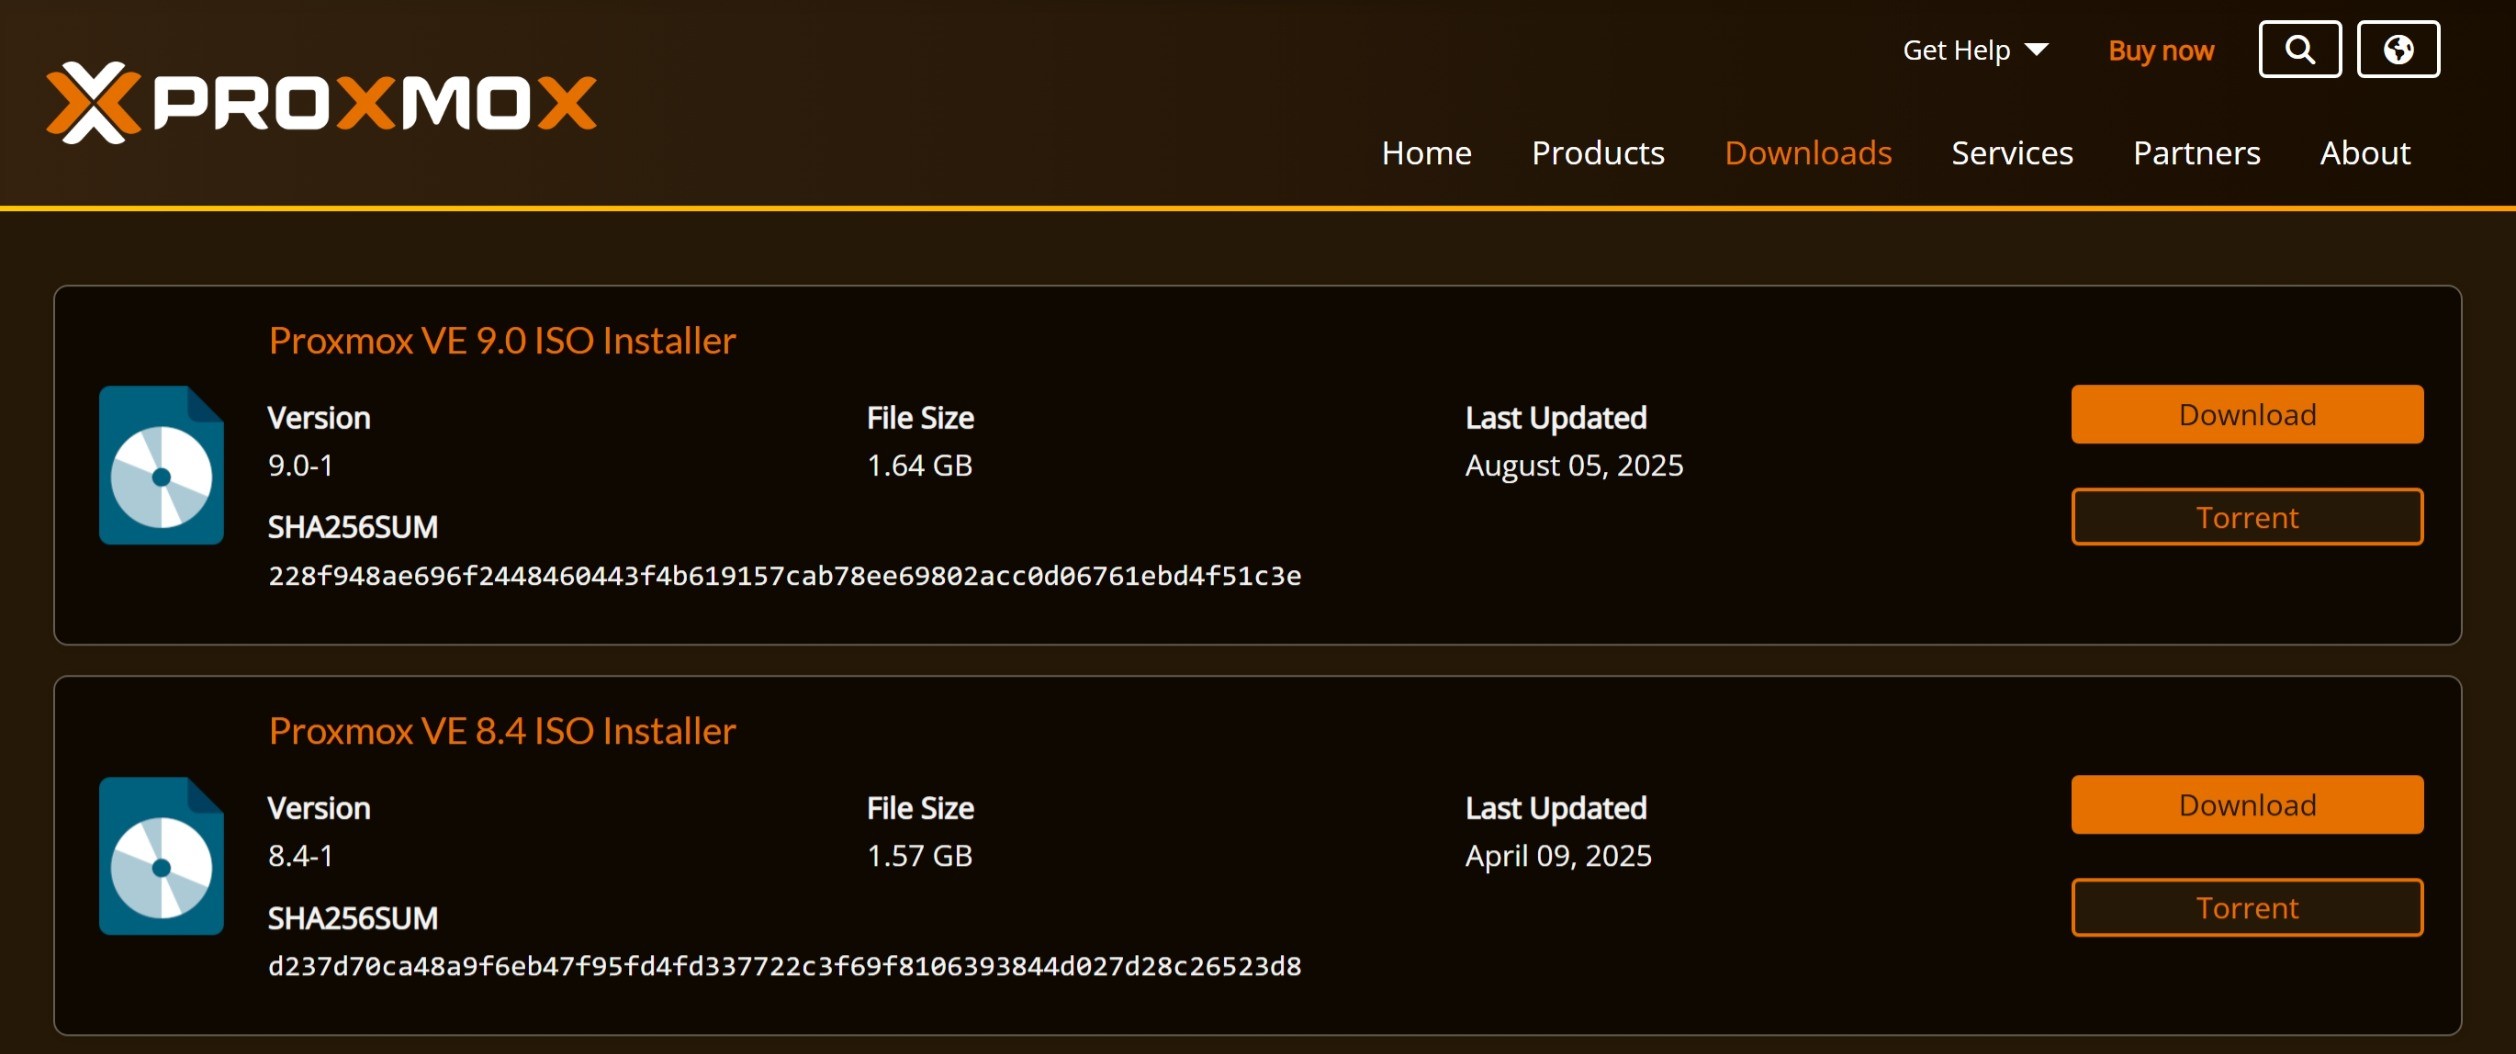Get the Torrent for VE 8.4
2516x1054 pixels.
pos(2247,908)
